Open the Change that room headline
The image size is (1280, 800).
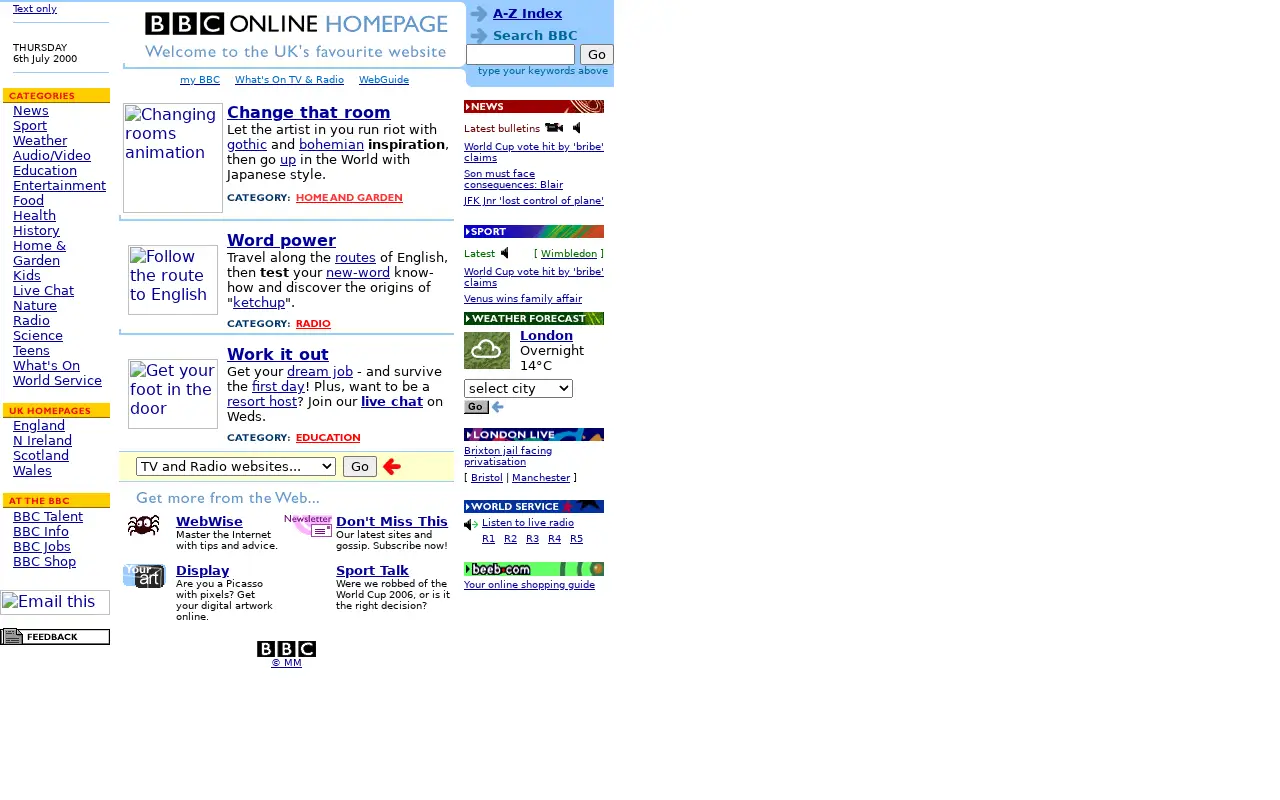309,112
